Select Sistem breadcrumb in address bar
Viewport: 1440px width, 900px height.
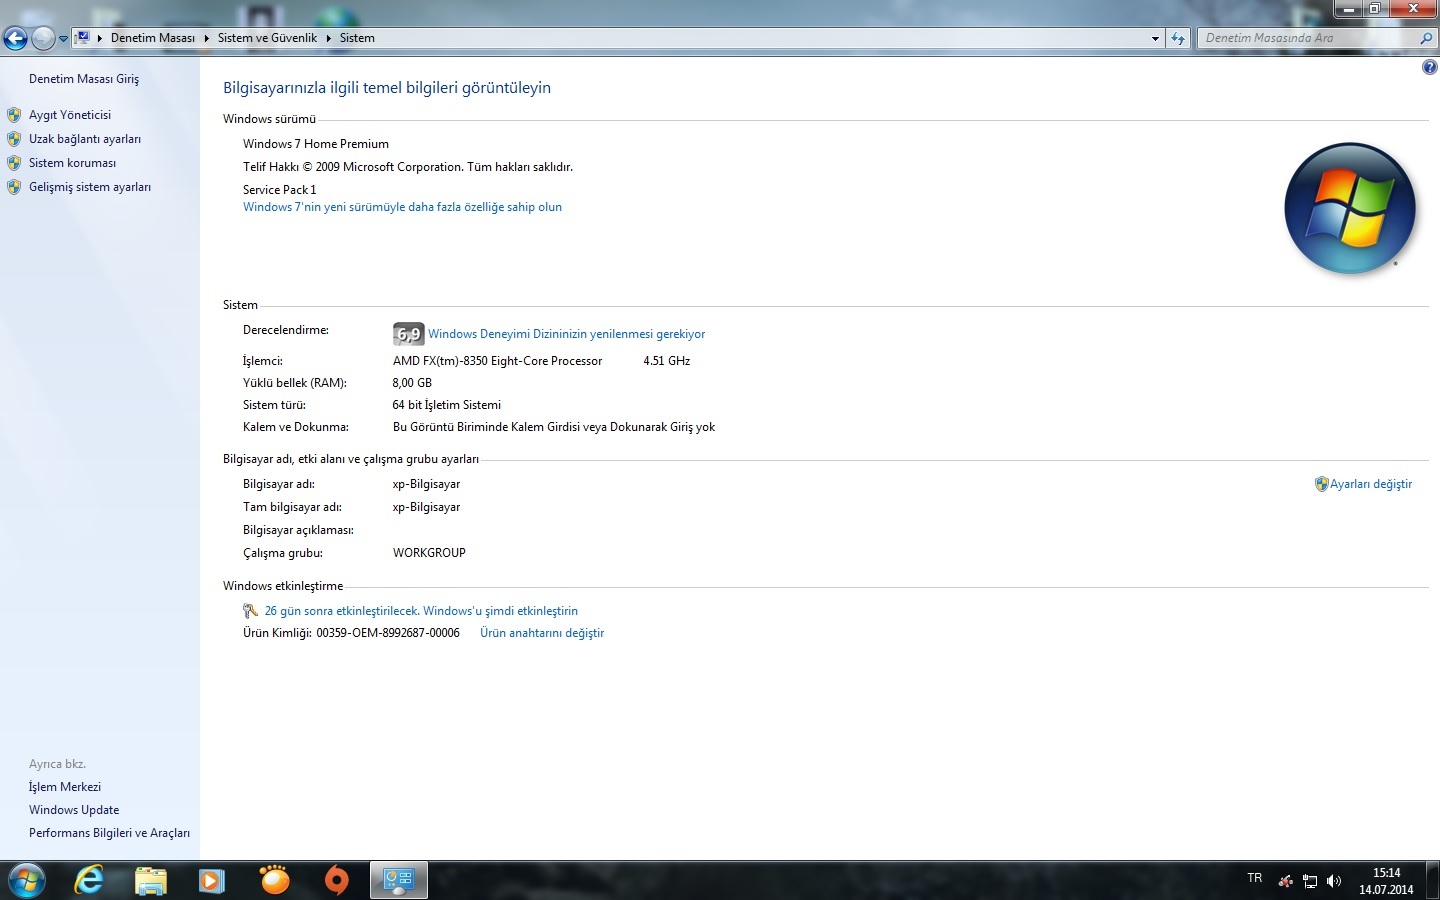pyautogui.click(x=357, y=38)
